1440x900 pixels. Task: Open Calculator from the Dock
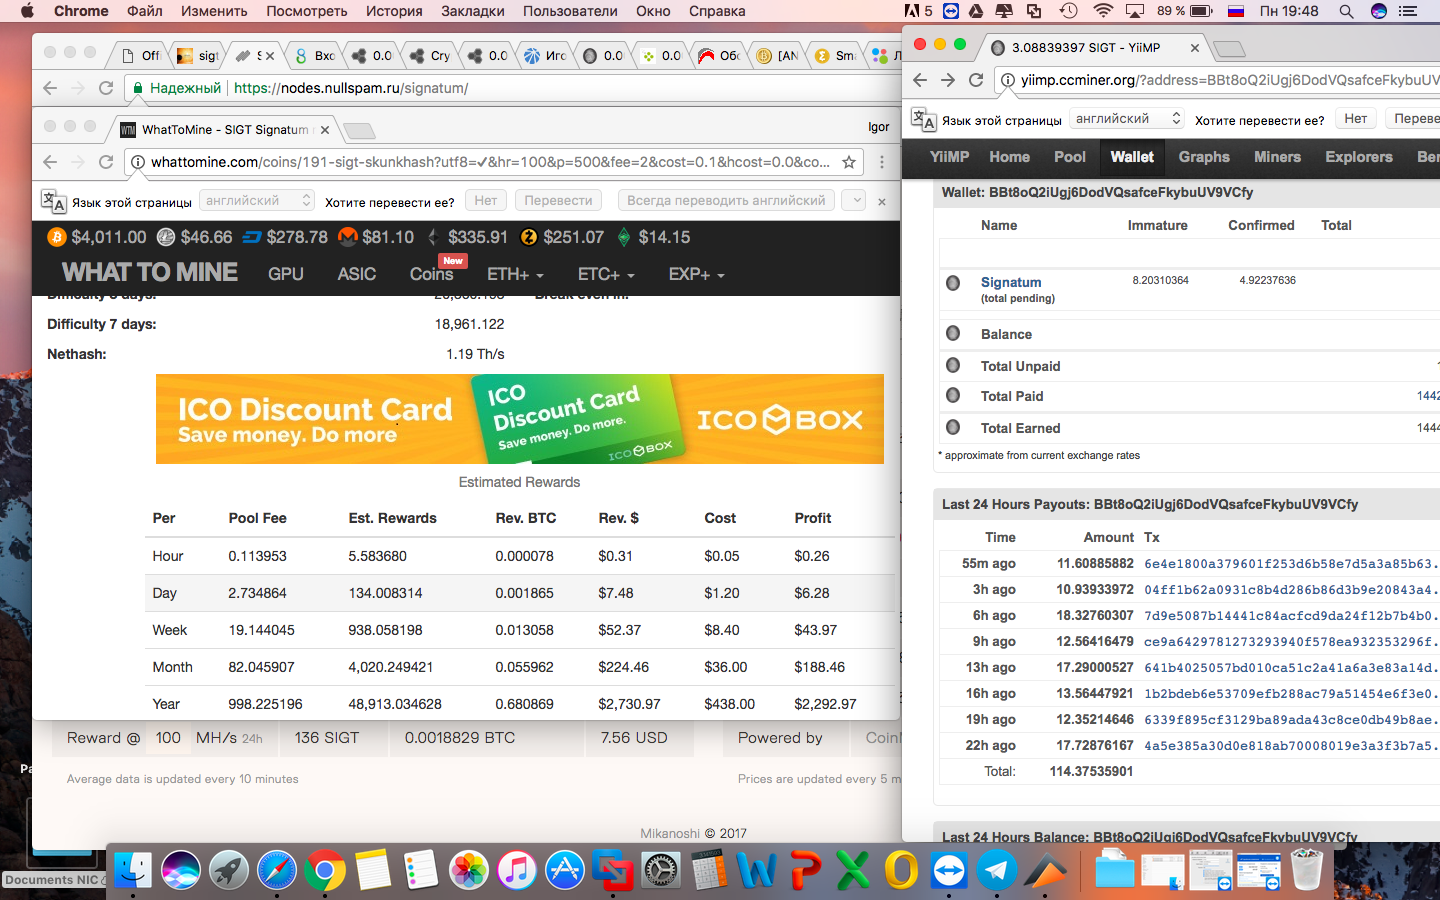click(x=709, y=871)
